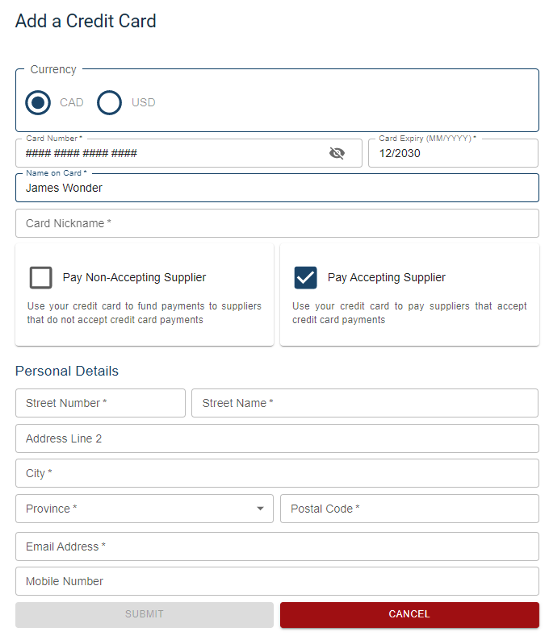Click the Card Number field

(x=189, y=153)
